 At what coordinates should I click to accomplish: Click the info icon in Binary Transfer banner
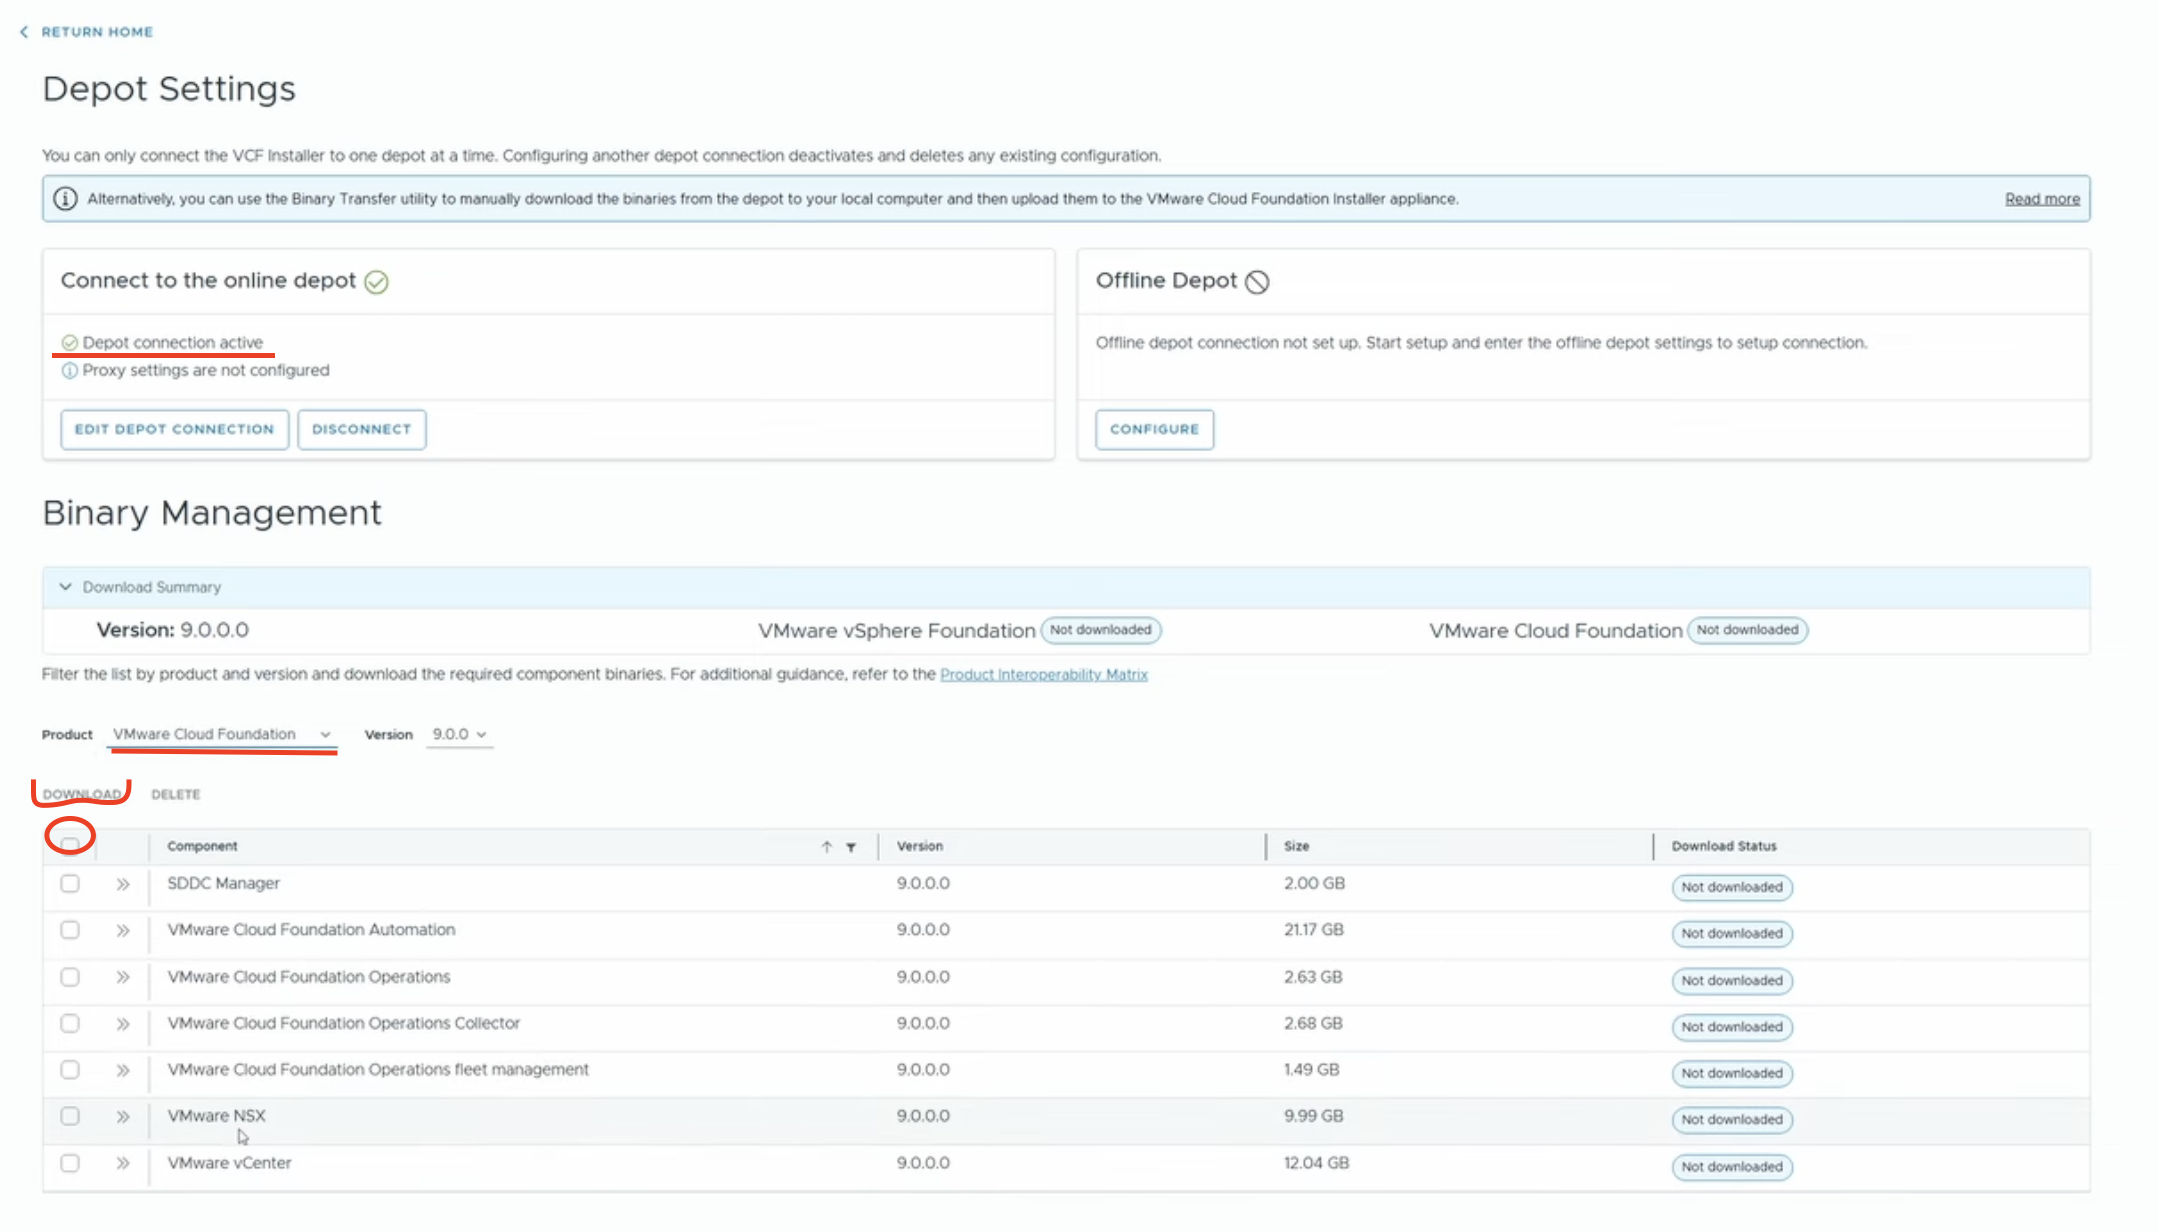(x=66, y=199)
